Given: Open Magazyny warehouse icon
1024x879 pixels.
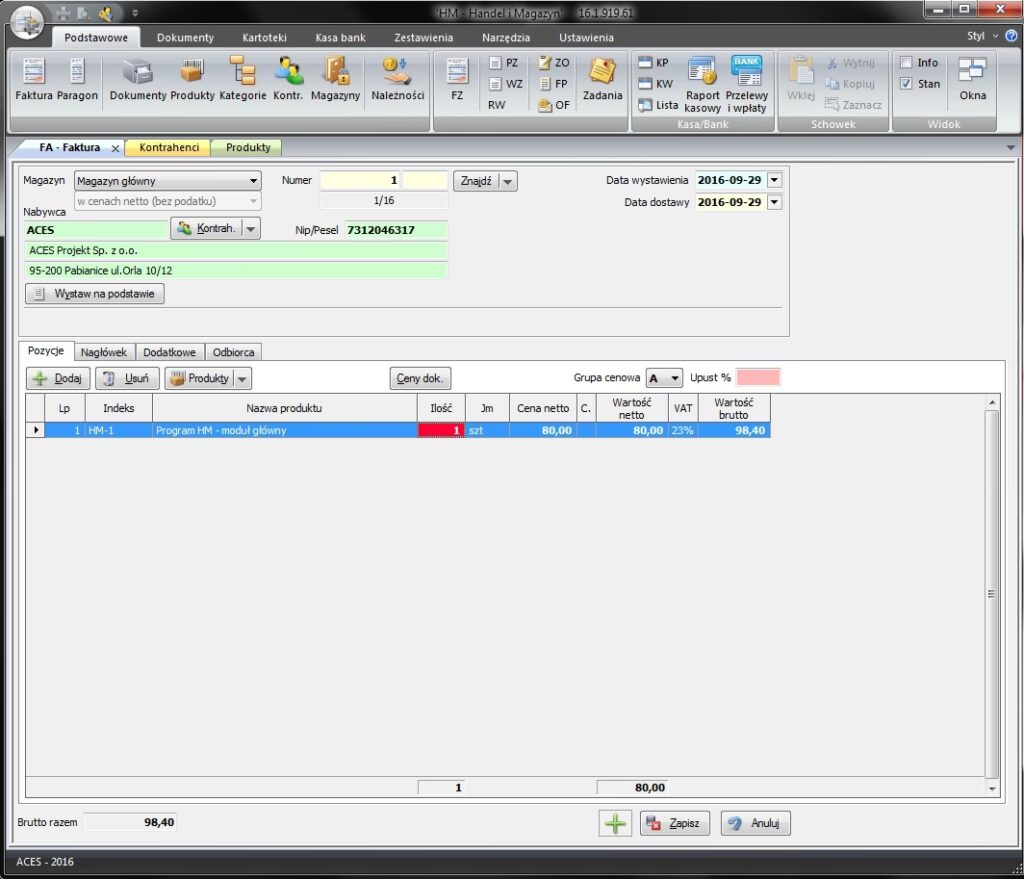Looking at the screenshot, I should click(335, 80).
